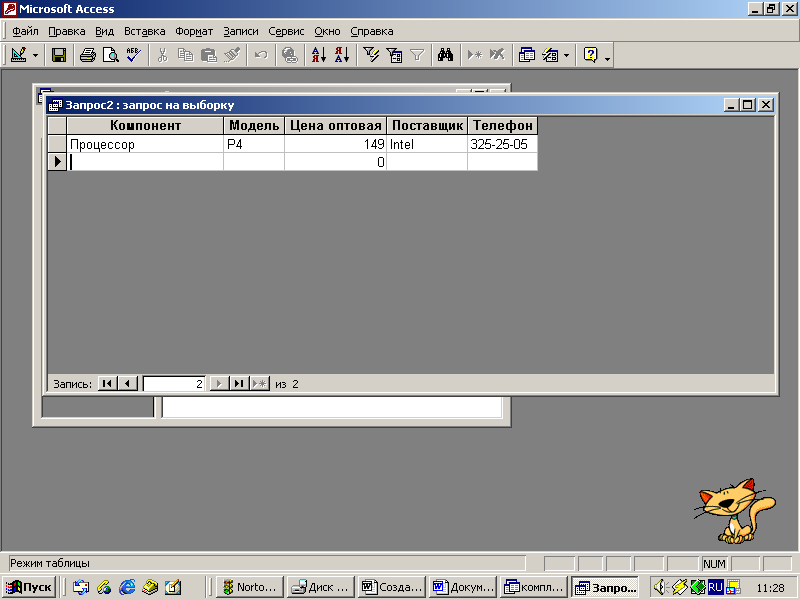Select the Цена оптовая column header

click(335, 126)
